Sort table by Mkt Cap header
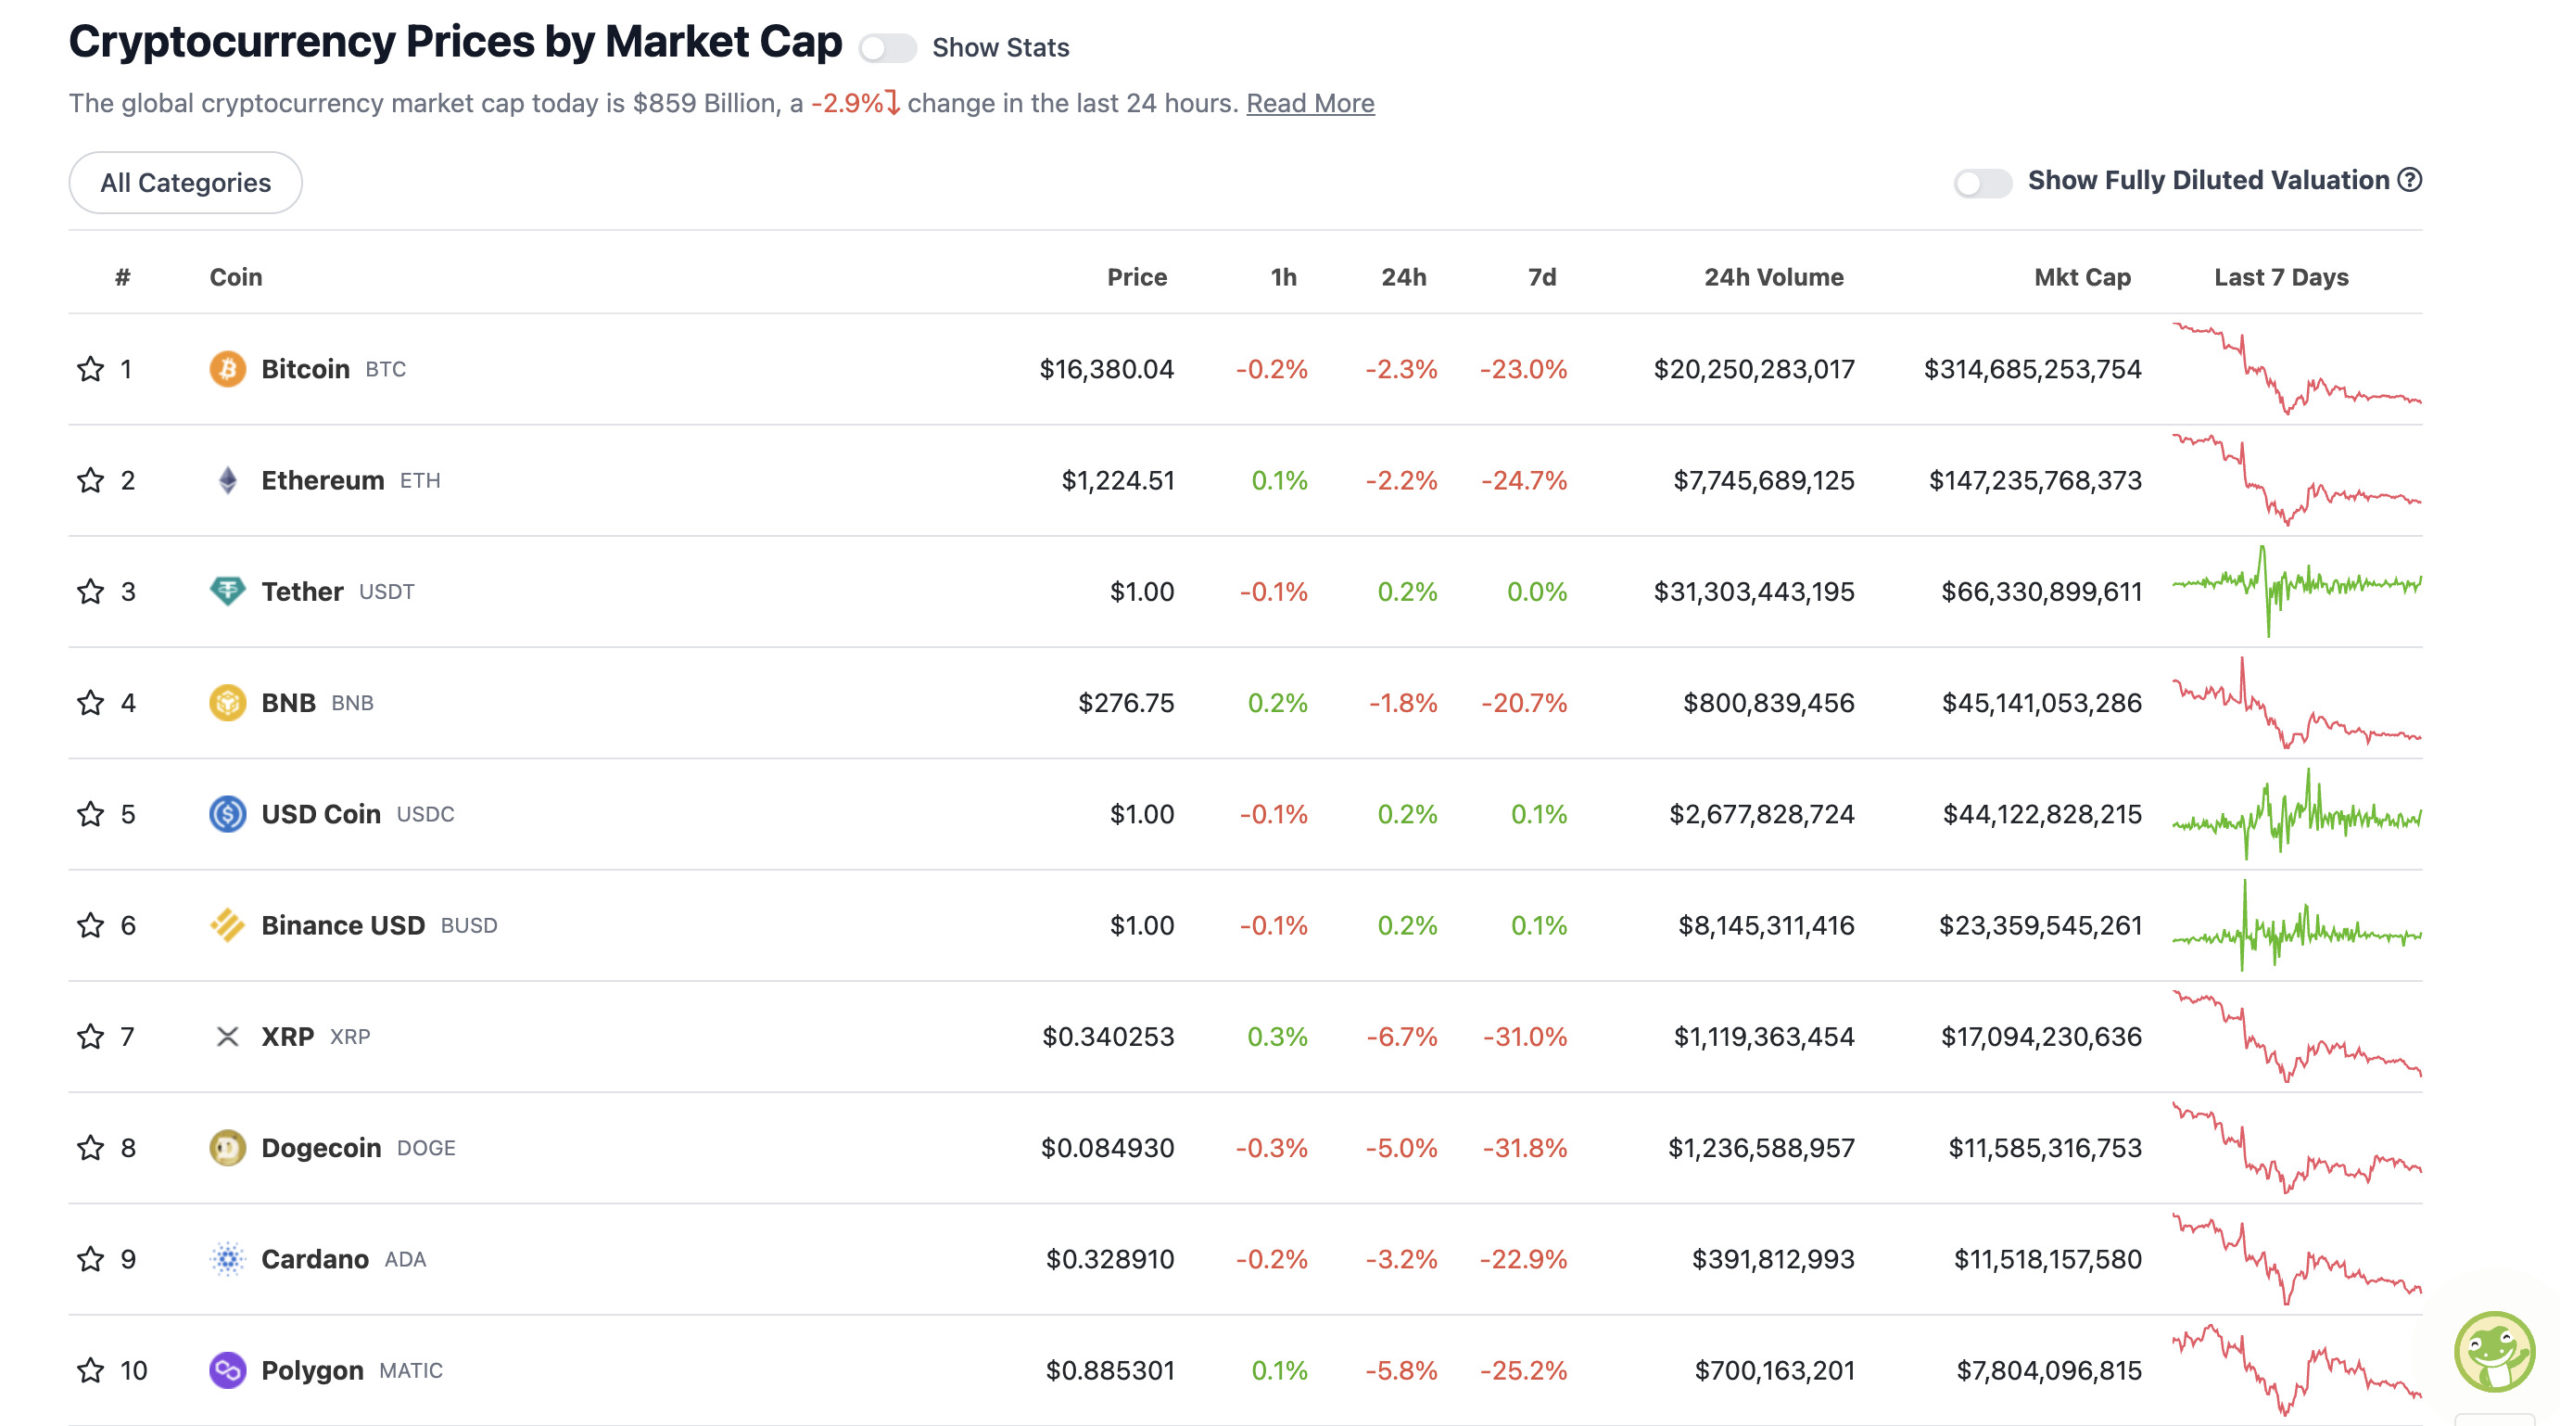2560x1426 pixels. click(x=2082, y=277)
